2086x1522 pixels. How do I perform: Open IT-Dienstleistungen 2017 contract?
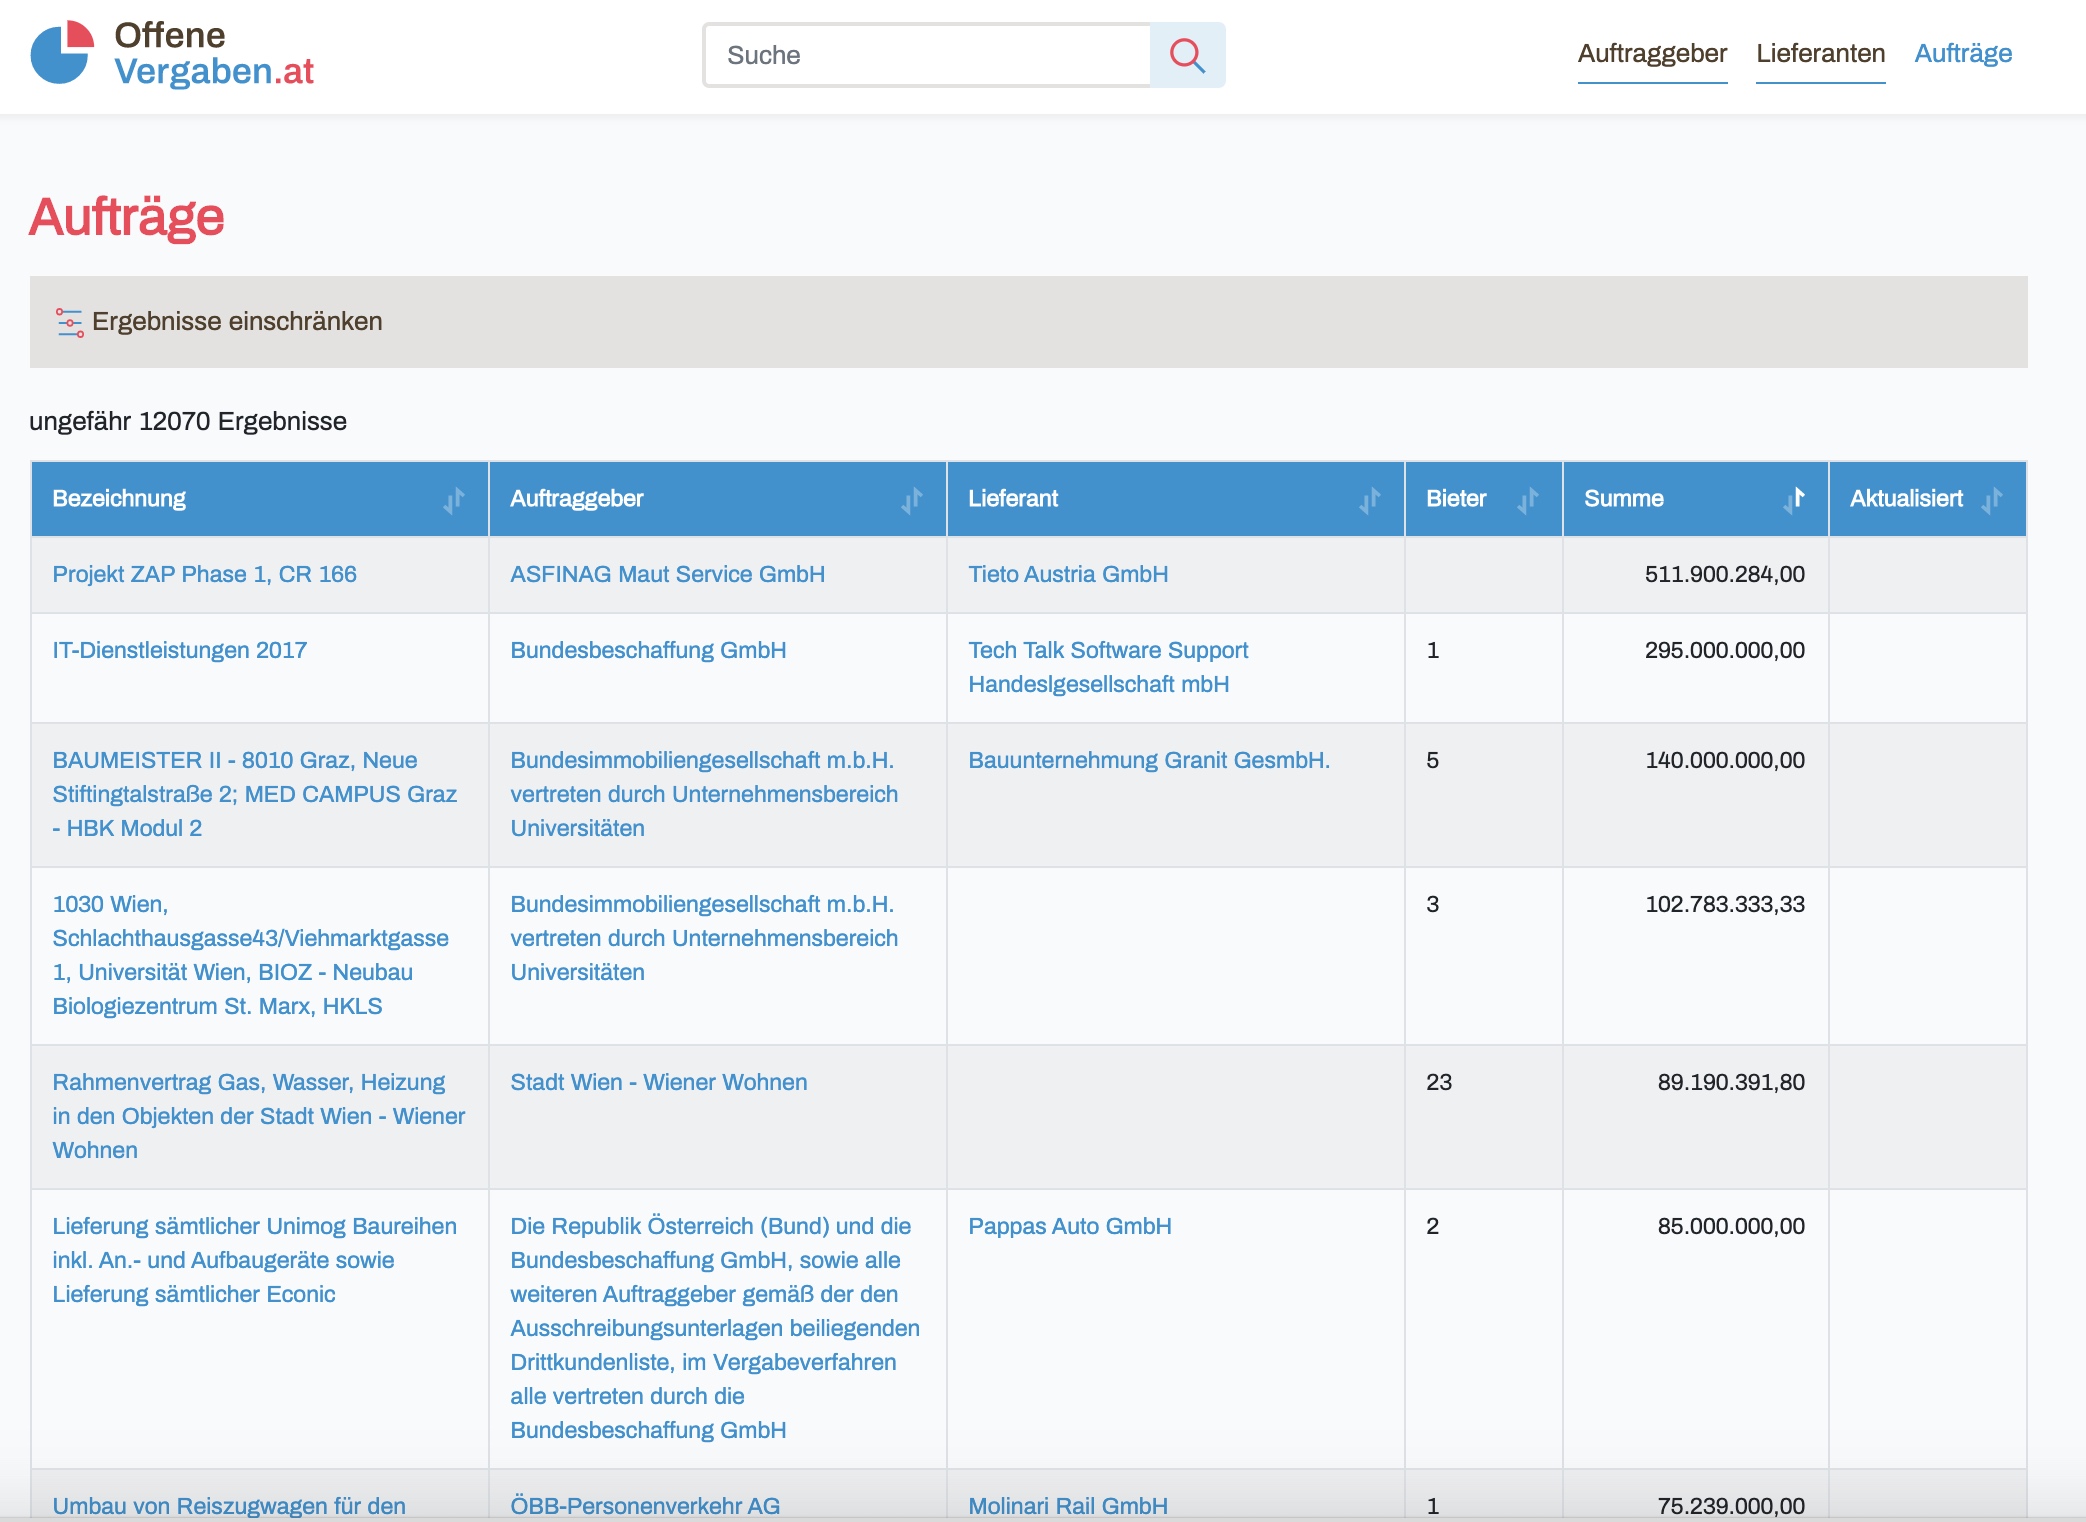[x=179, y=650]
